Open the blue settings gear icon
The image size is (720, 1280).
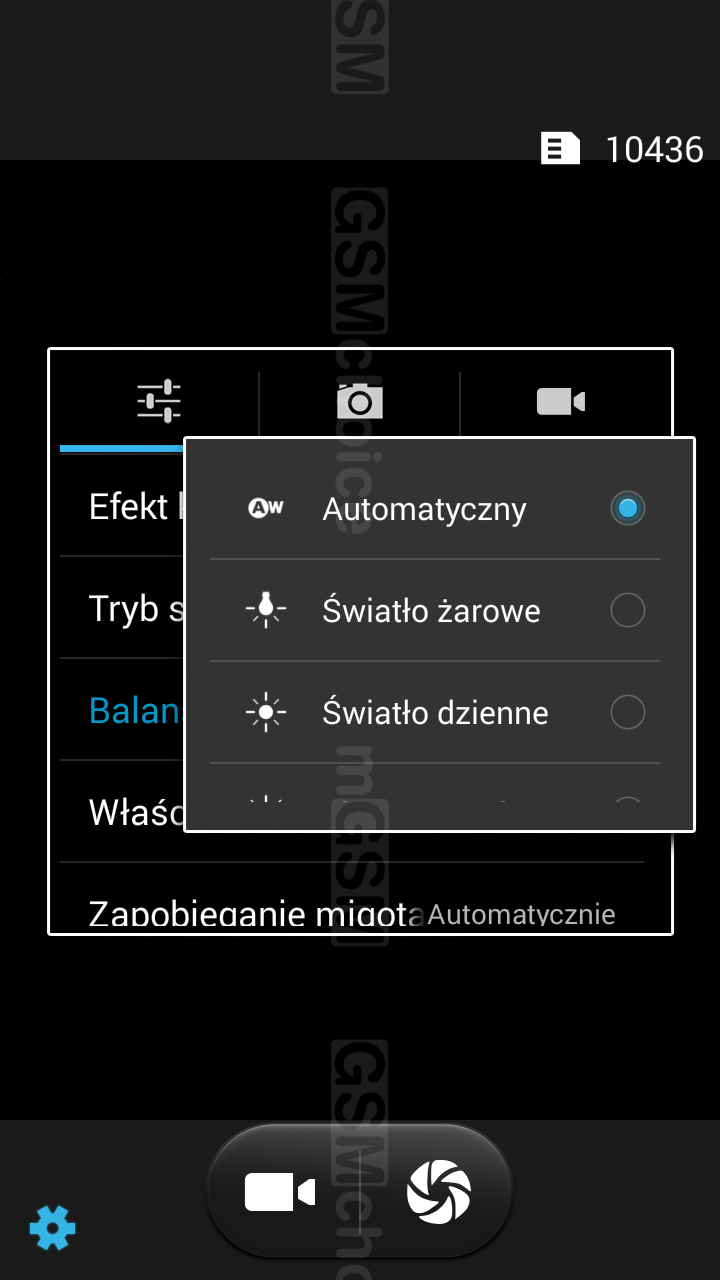click(x=52, y=1227)
